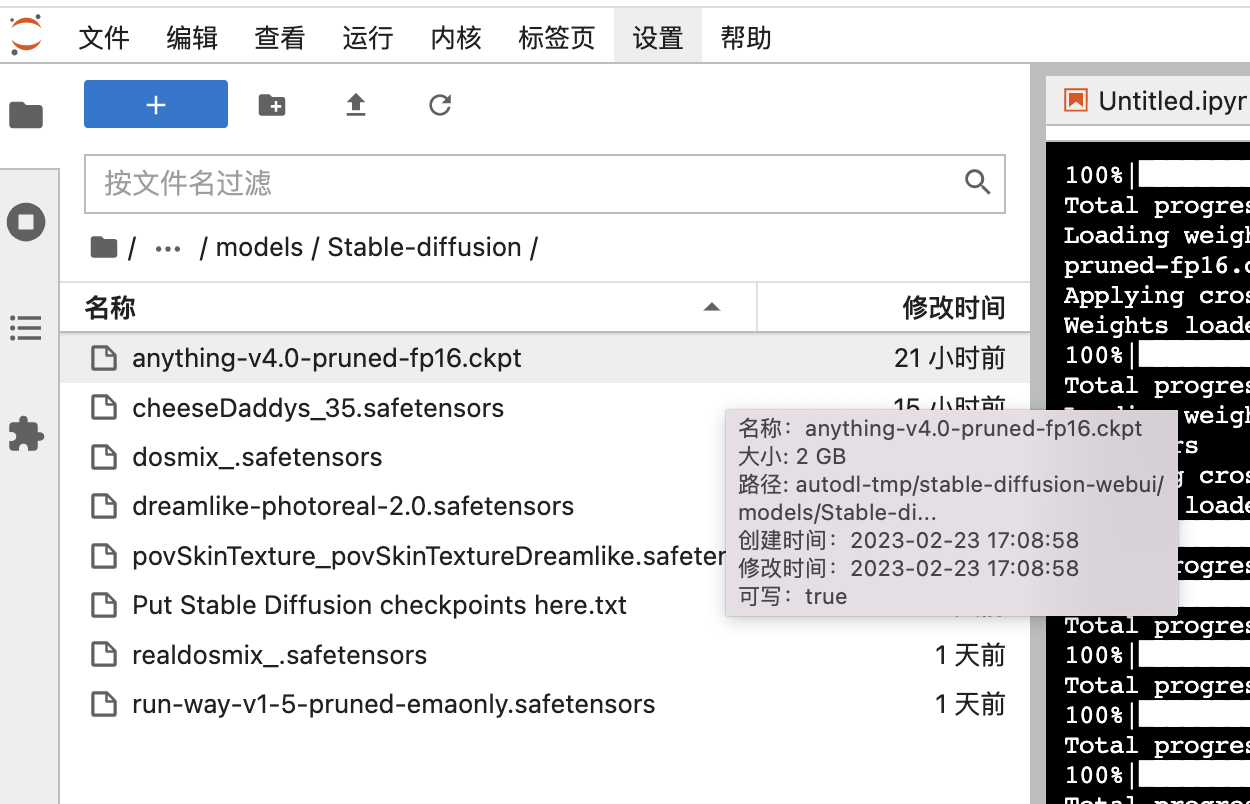The width and height of the screenshot is (1250, 804).
Task: Refresh the file list
Action: (x=440, y=104)
